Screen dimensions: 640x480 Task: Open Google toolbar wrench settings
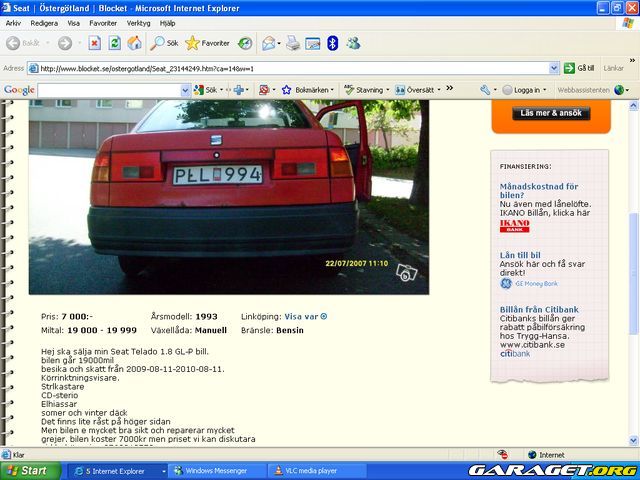click(485, 90)
